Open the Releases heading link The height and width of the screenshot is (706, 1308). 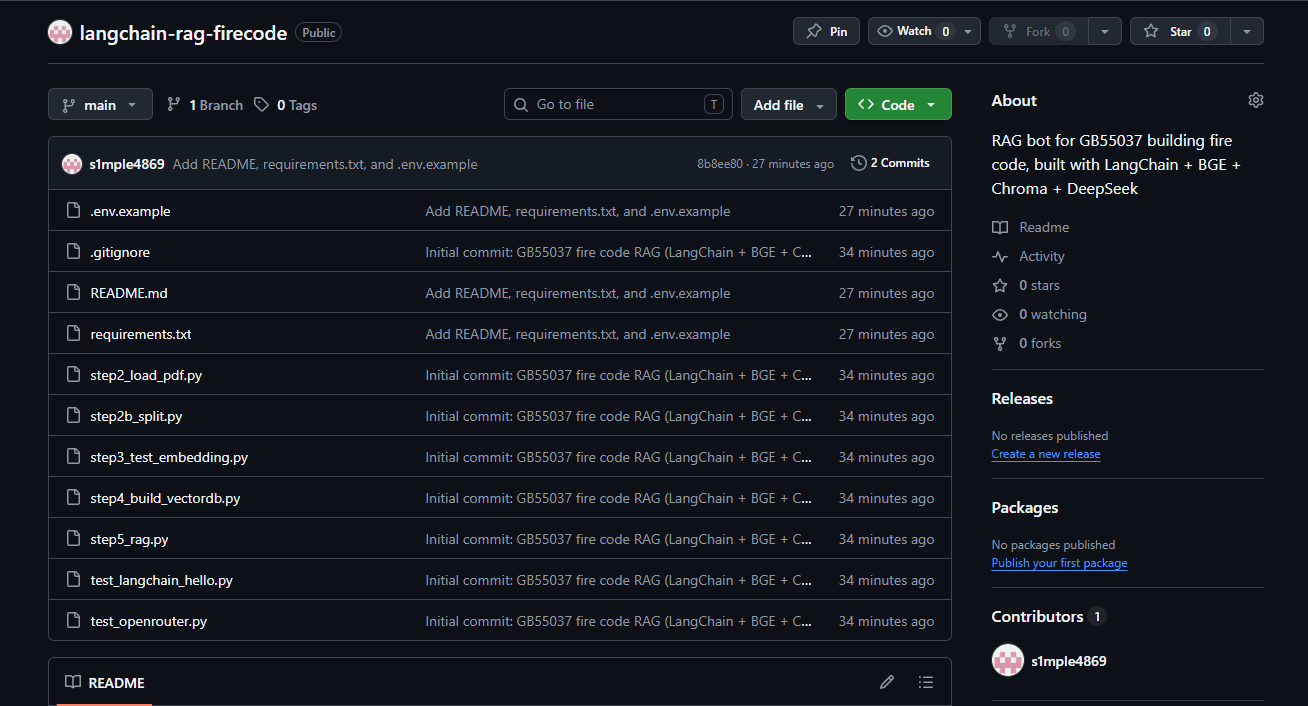(1022, 398)
